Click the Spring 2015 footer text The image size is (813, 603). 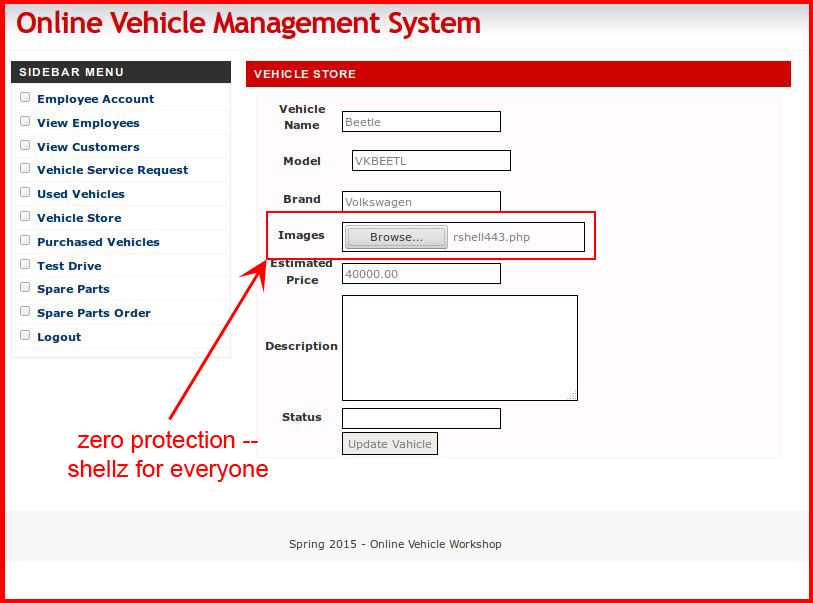coord(395,544)
